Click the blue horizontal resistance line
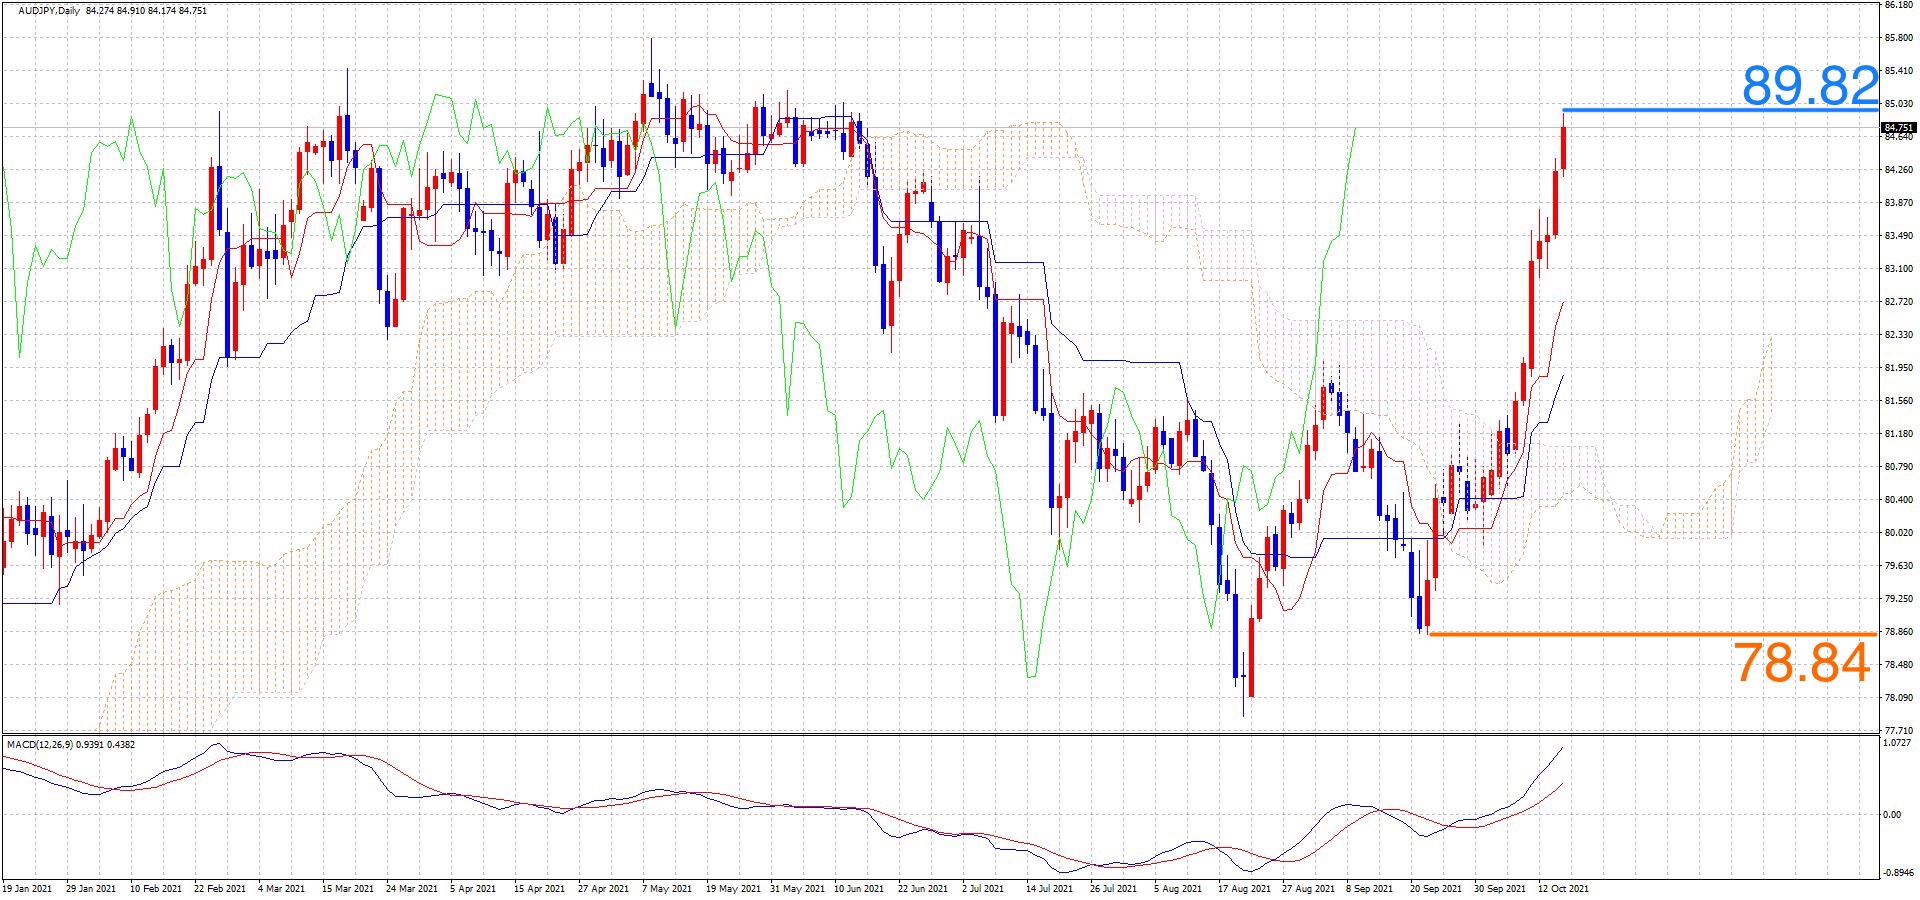Image resolution: width=1920 pixels, height=900 pixels. pyautogui.click(x=1700, y=110)
